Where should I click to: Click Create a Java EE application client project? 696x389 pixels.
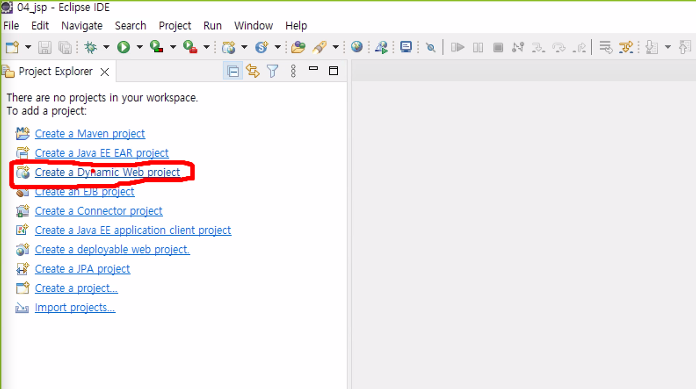pos(133,230)
